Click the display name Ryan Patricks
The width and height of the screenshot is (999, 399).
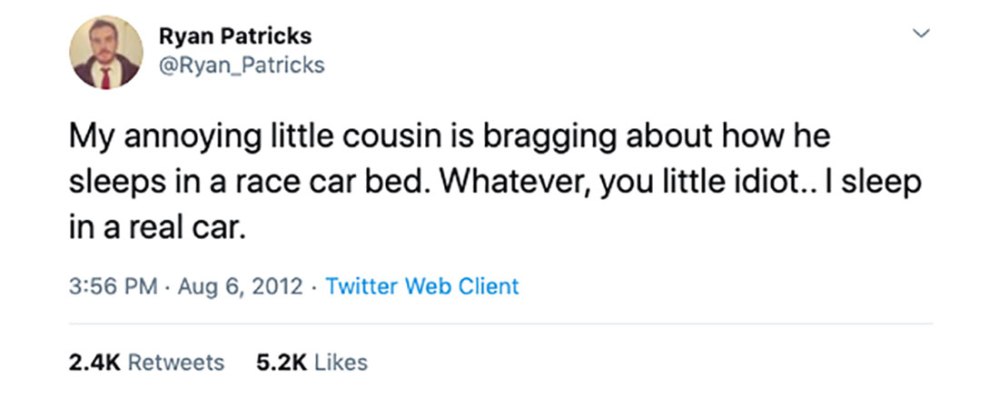point(235,36)
